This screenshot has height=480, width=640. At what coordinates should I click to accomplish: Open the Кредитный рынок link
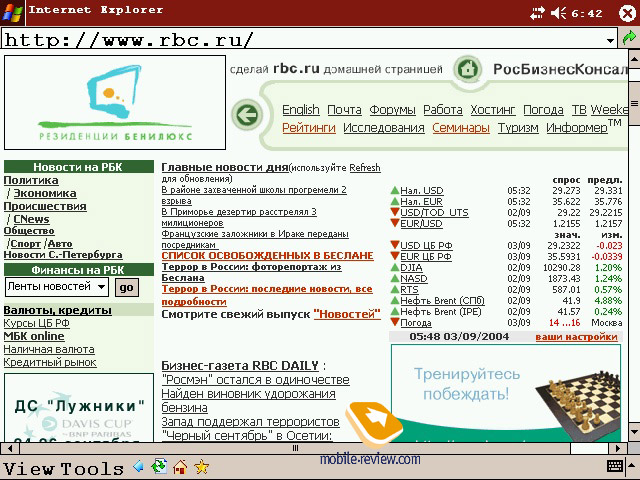point(50,362)
